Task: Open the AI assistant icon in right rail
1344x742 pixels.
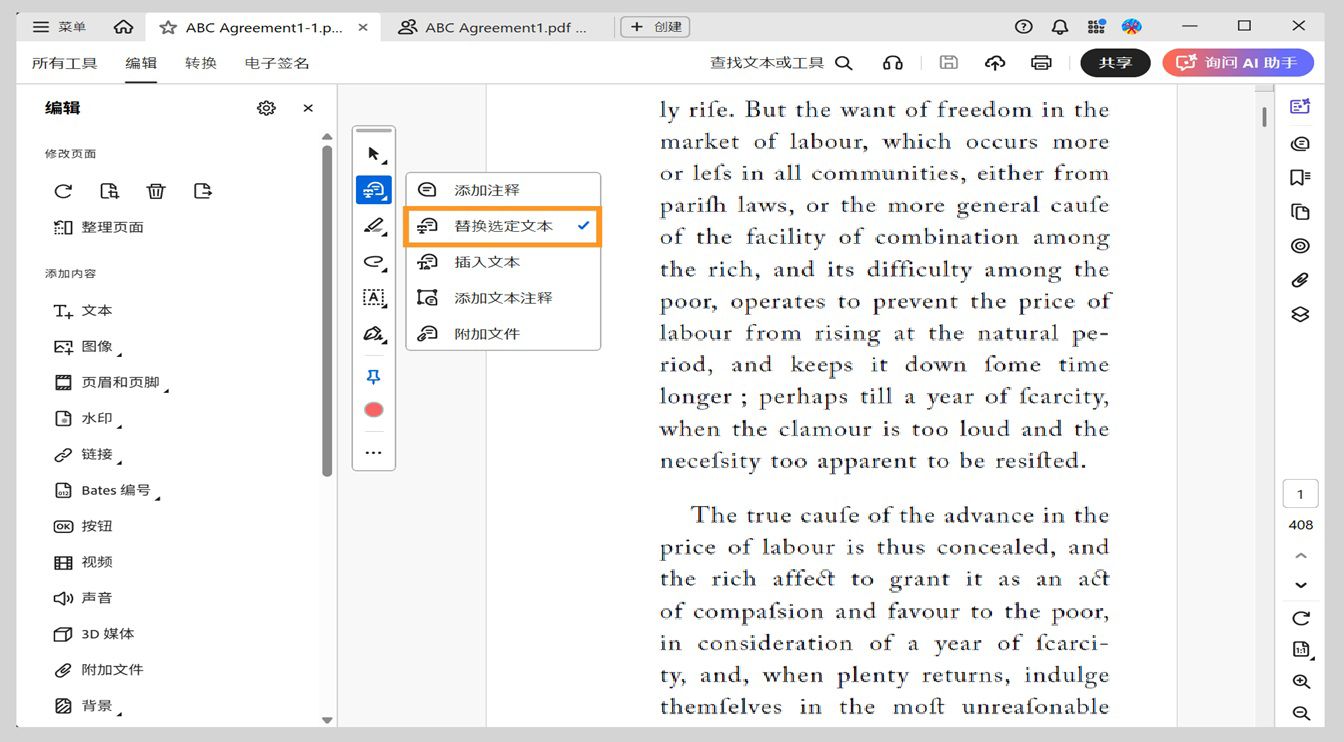Action: point(1300,107)
